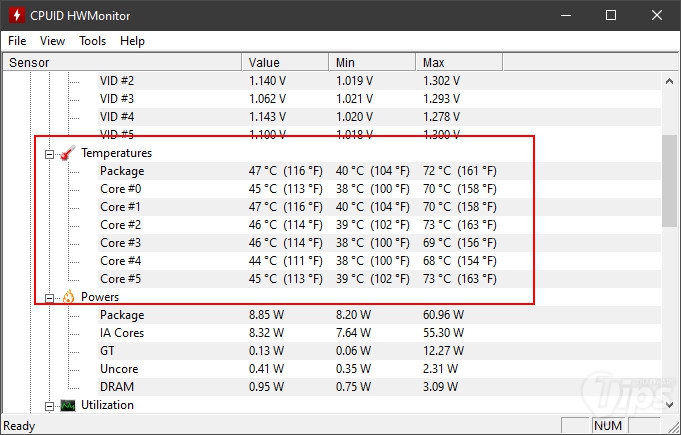Click Core #2 value 46 °C (114 °F)
The height and width of the screenshot is (435, 681).
coord(285,225)
